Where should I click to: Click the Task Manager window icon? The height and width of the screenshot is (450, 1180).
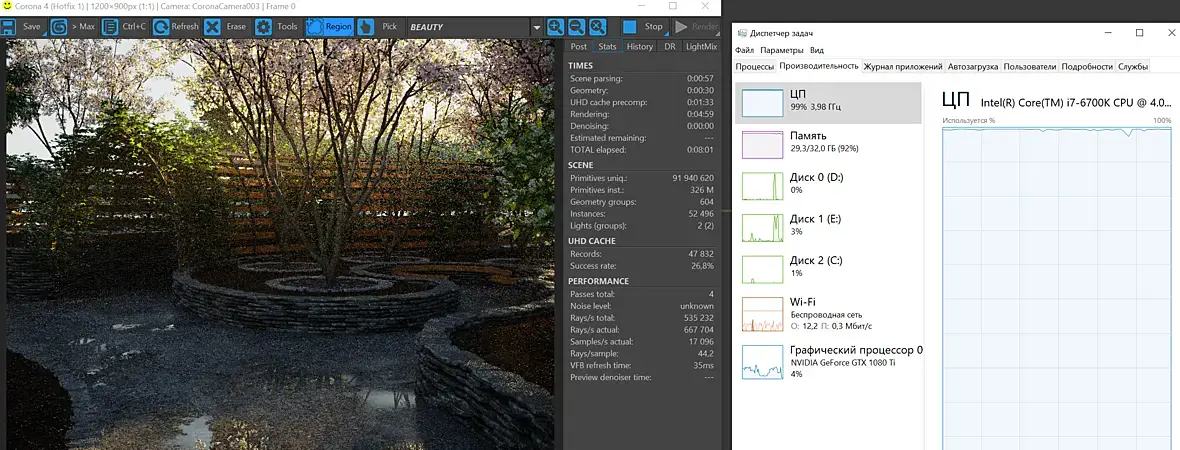743,33
